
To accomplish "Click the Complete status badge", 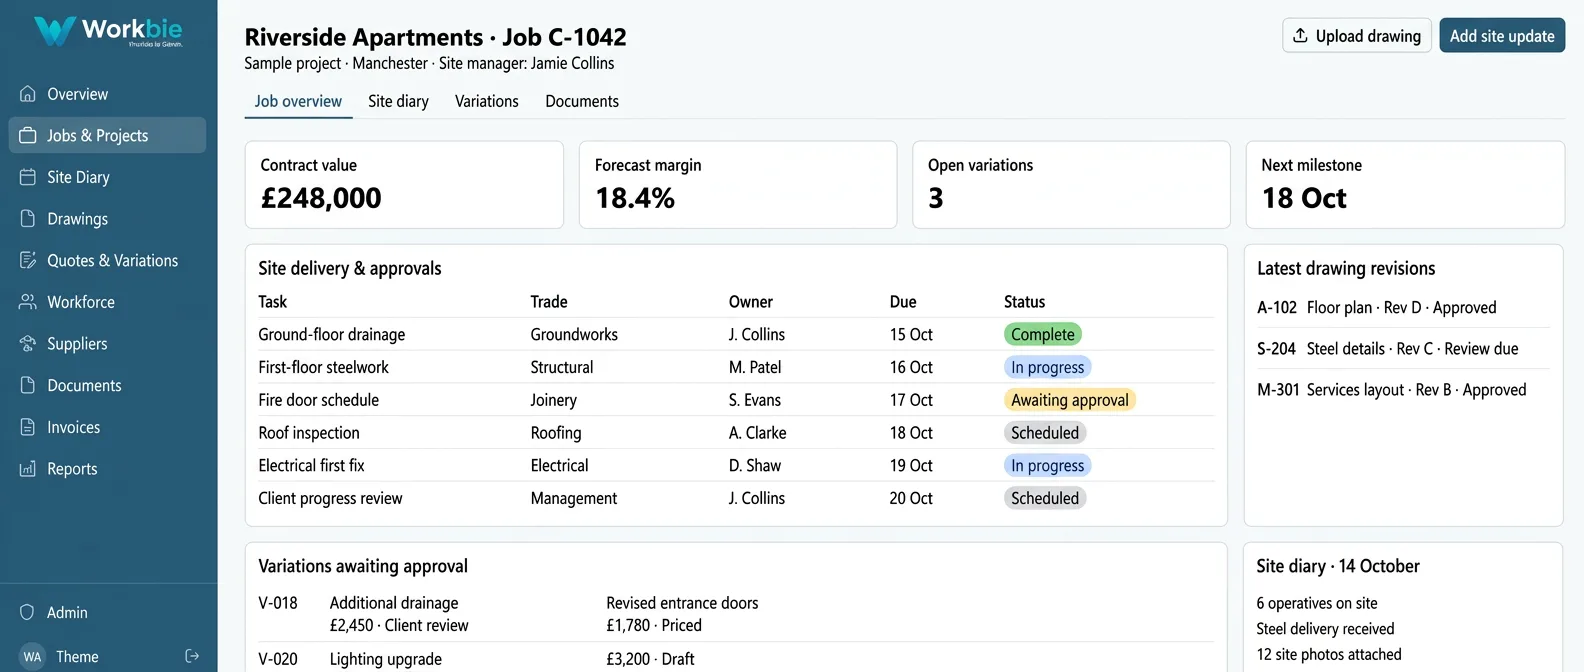I will point(1043,335).
